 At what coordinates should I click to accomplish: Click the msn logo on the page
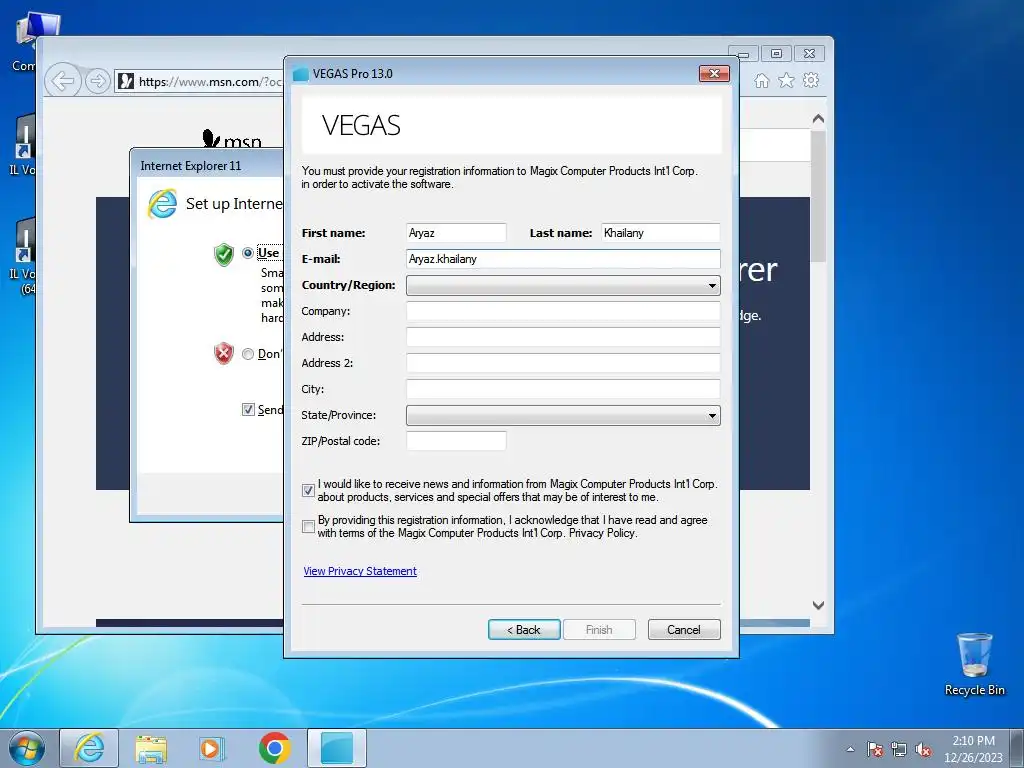[232, 139]
